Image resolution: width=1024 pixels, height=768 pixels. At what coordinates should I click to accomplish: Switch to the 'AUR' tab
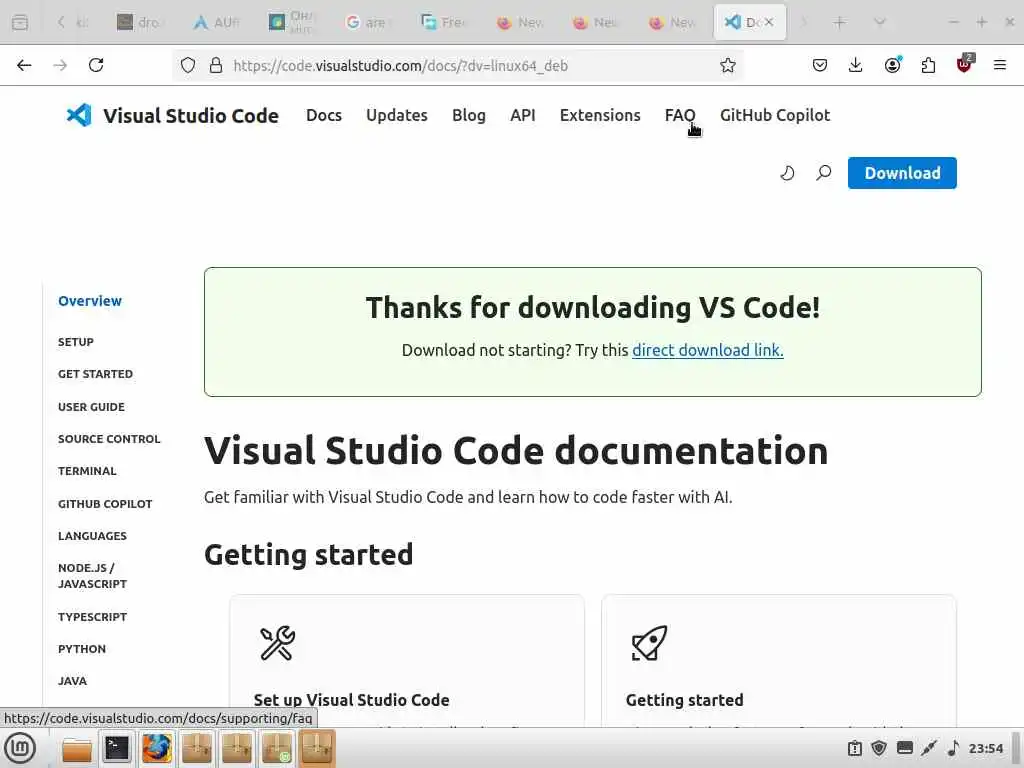pos(216,22)
